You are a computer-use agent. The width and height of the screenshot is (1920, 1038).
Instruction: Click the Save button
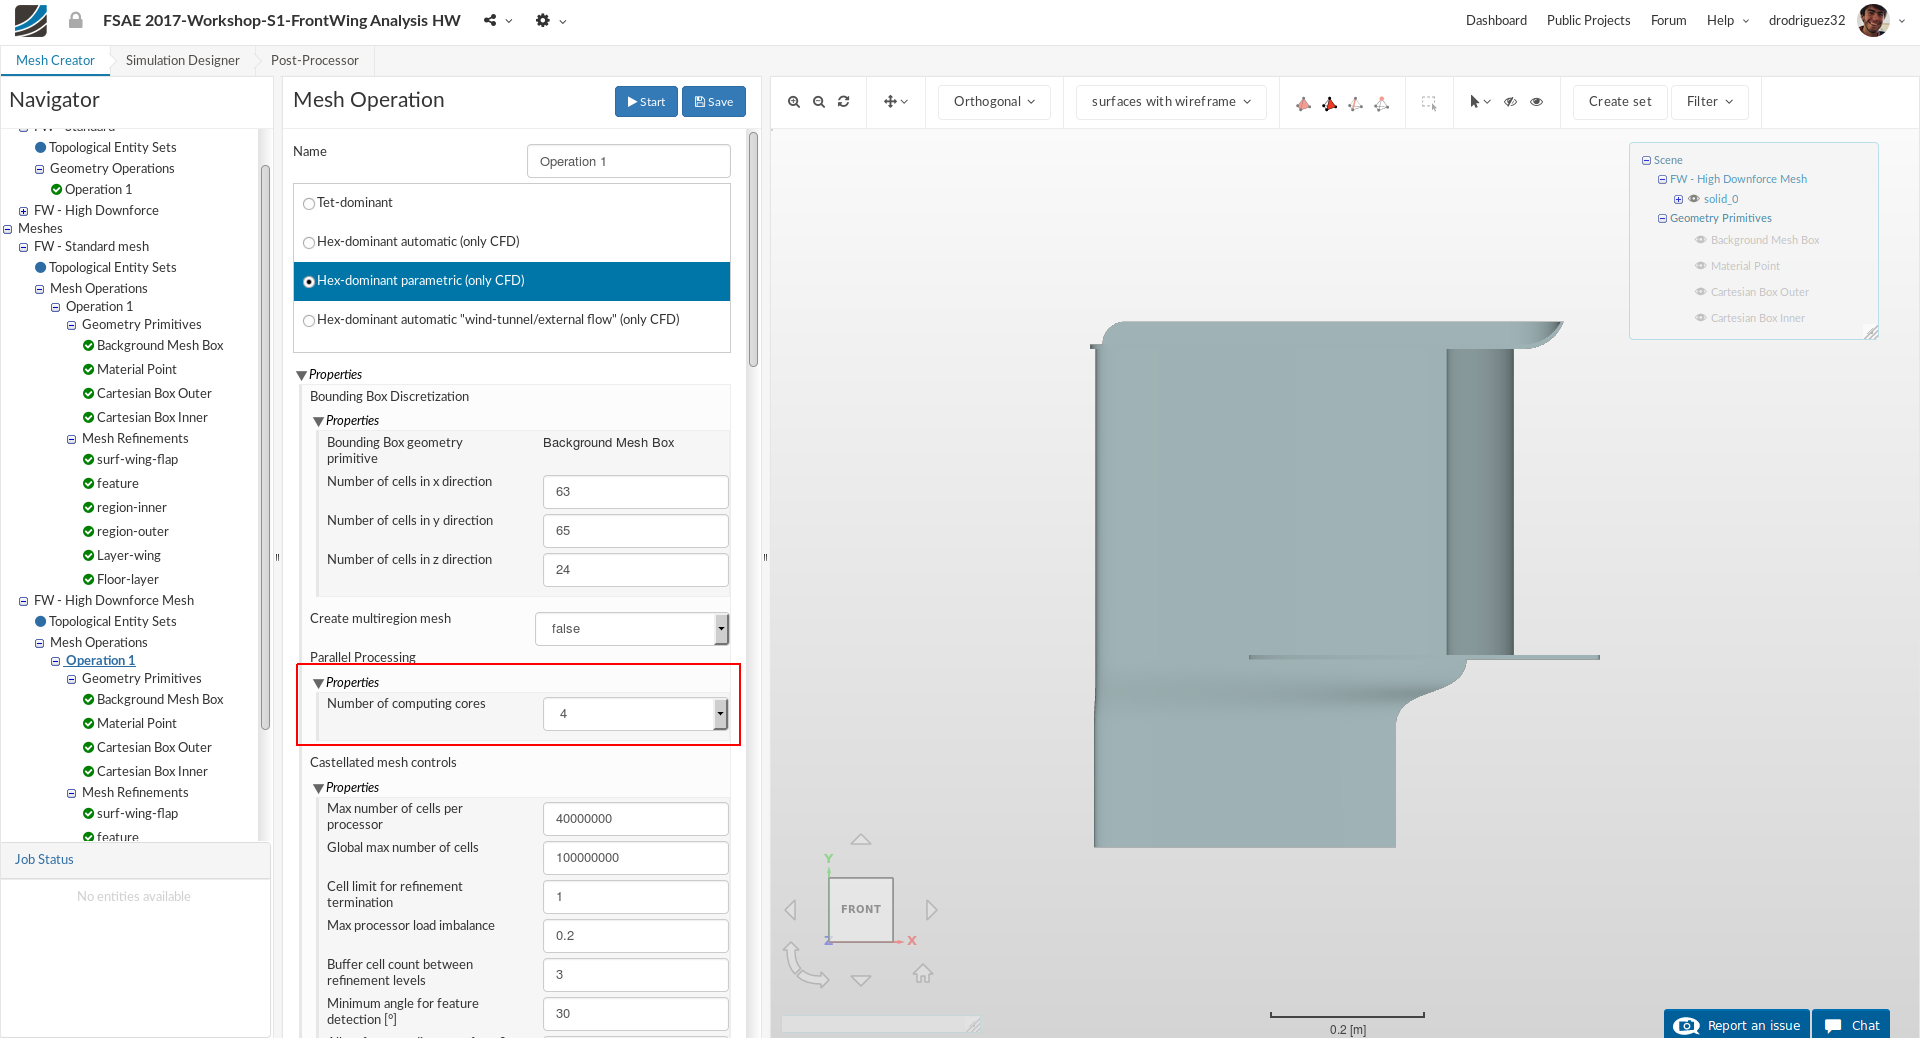714,102
